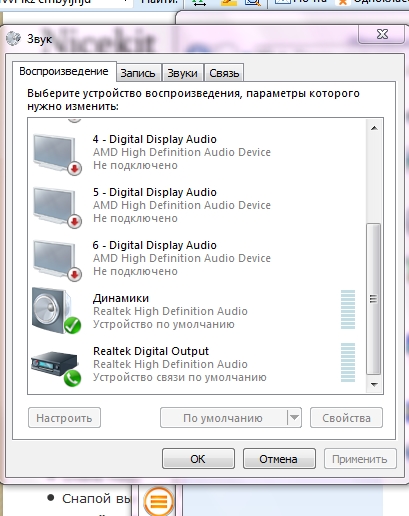Open the Звуки tab
The image size is (409, 516).
coord(182,73)
